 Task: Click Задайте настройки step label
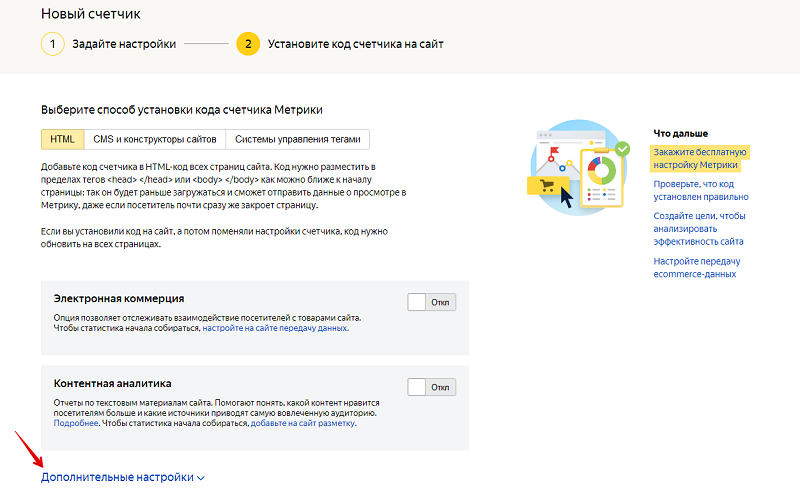pyautogui.click(x=124, y=44)
